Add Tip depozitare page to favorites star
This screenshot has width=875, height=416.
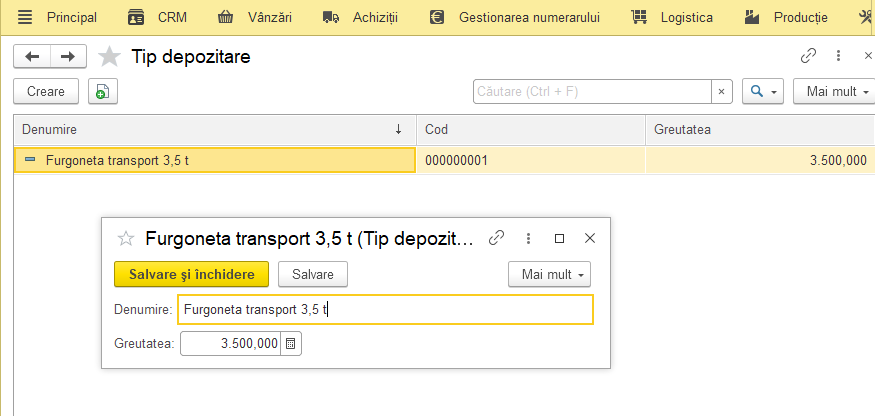109,56
